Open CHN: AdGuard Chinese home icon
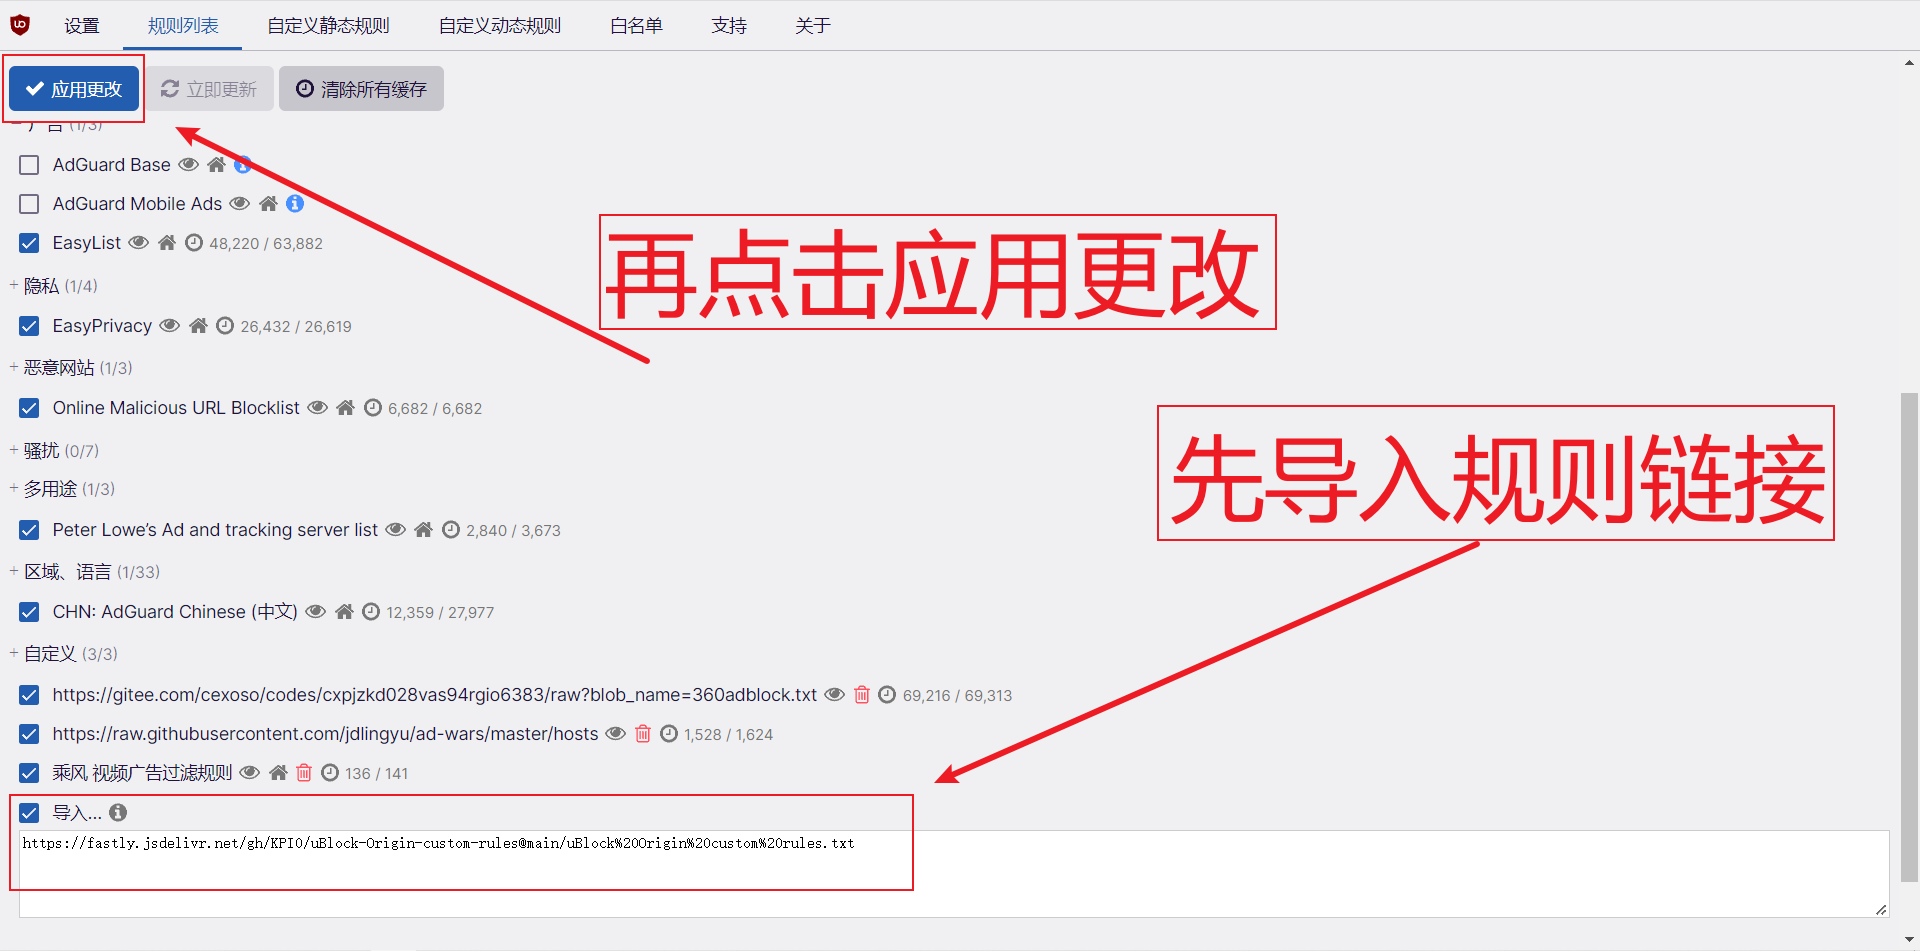Image resolution: width=1920 pixels, height=951 pixels. point(344,612)
